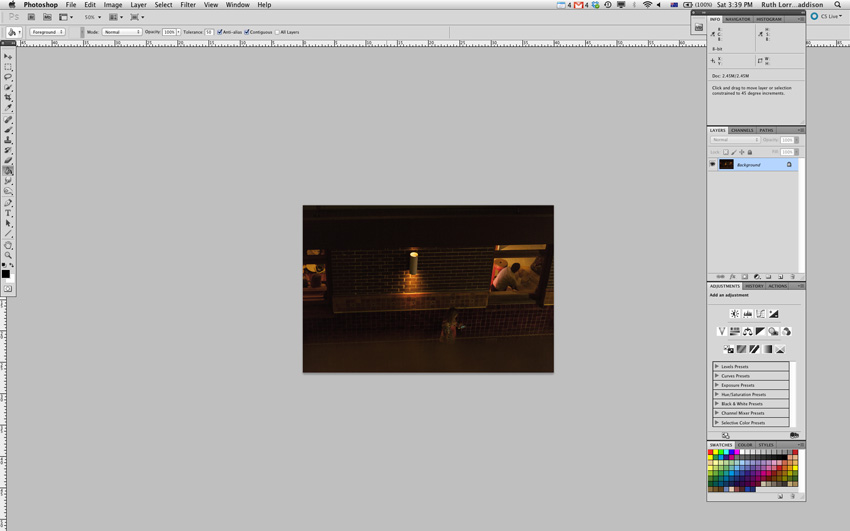Select the Eyedropper tool

point(8,108)
